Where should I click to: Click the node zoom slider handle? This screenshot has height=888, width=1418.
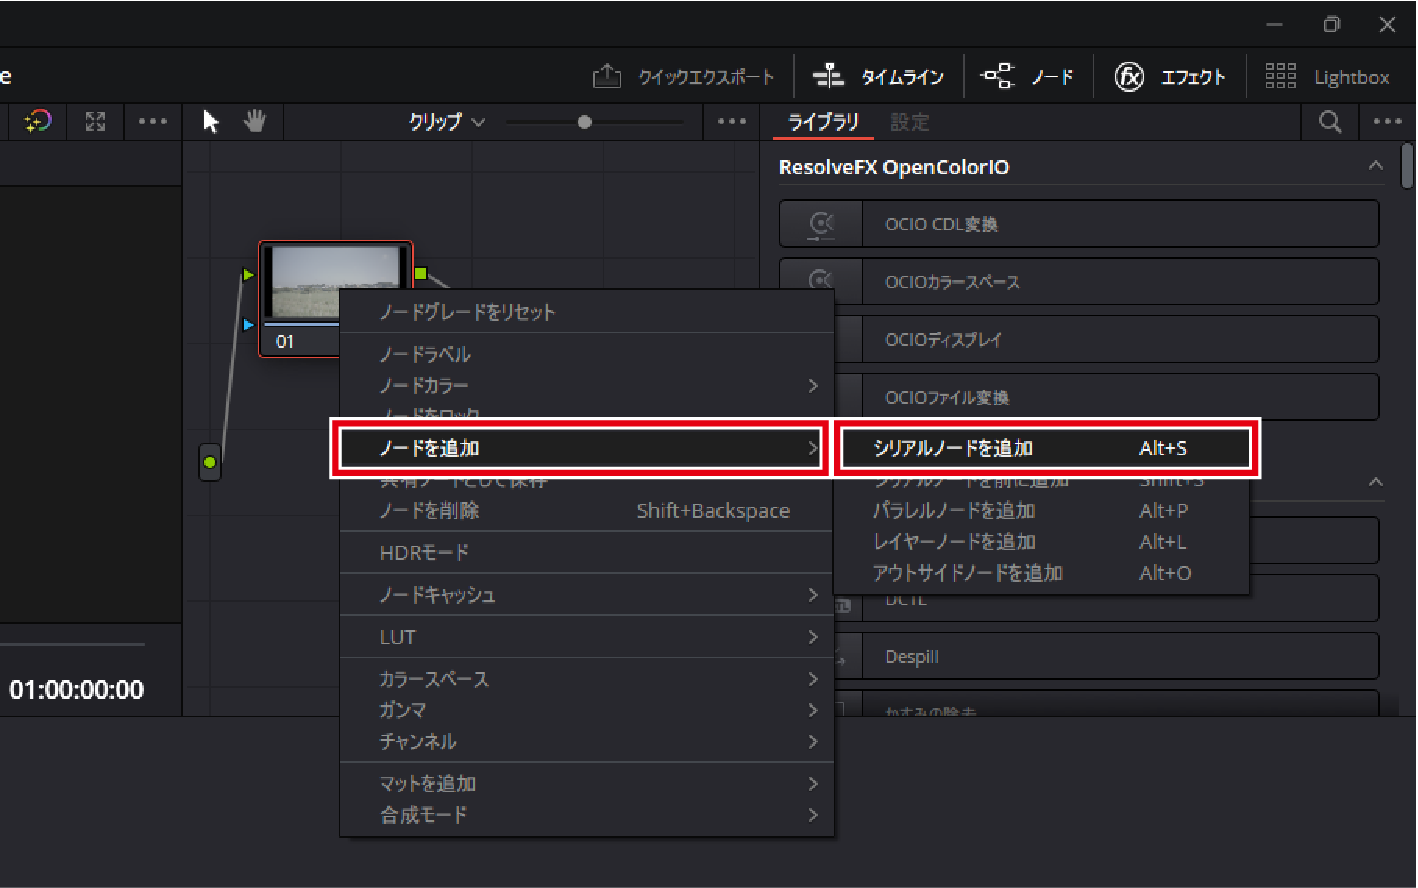click(x=585, y=122)
